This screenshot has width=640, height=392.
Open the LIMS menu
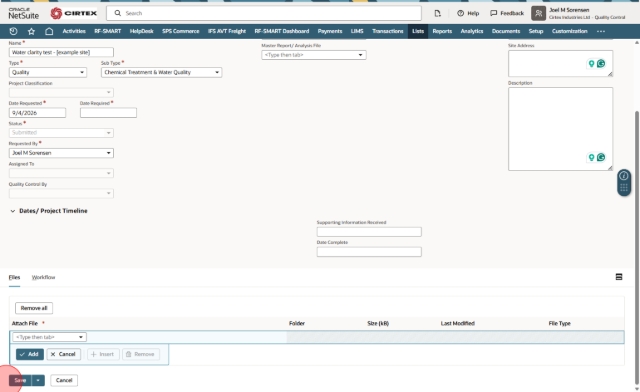click(357, 31)
